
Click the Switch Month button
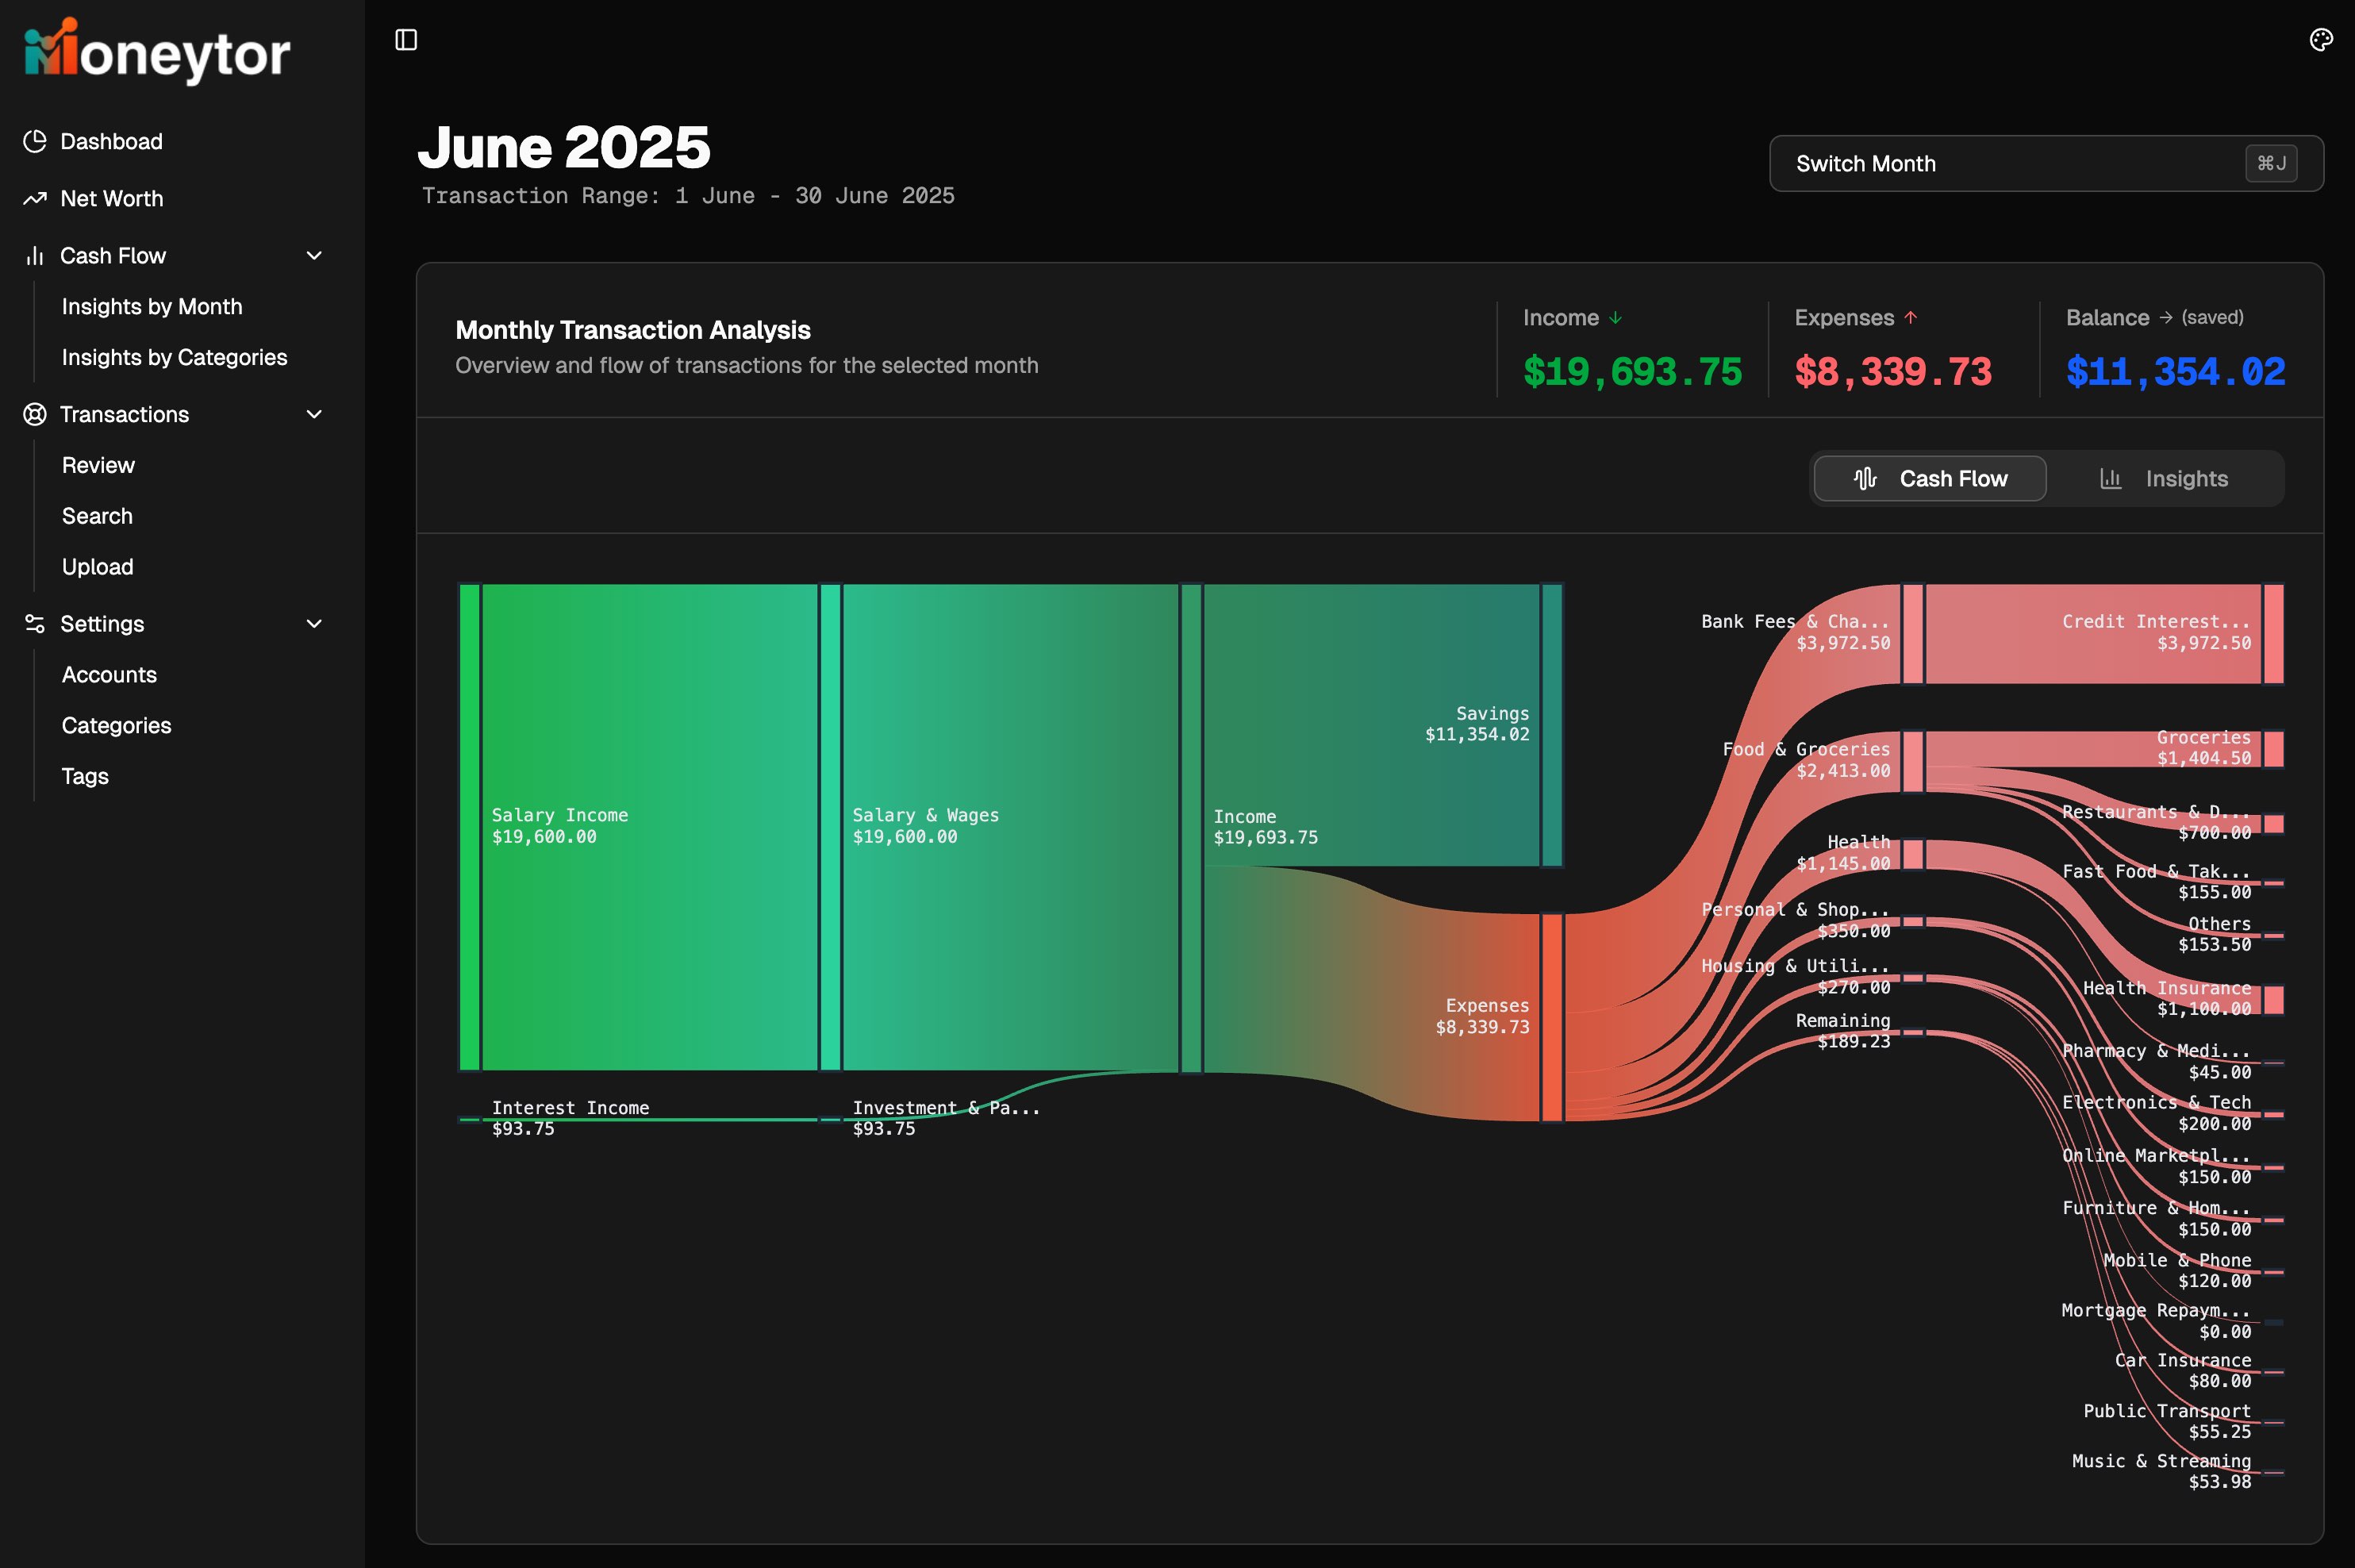click(x=2045, y=163)
